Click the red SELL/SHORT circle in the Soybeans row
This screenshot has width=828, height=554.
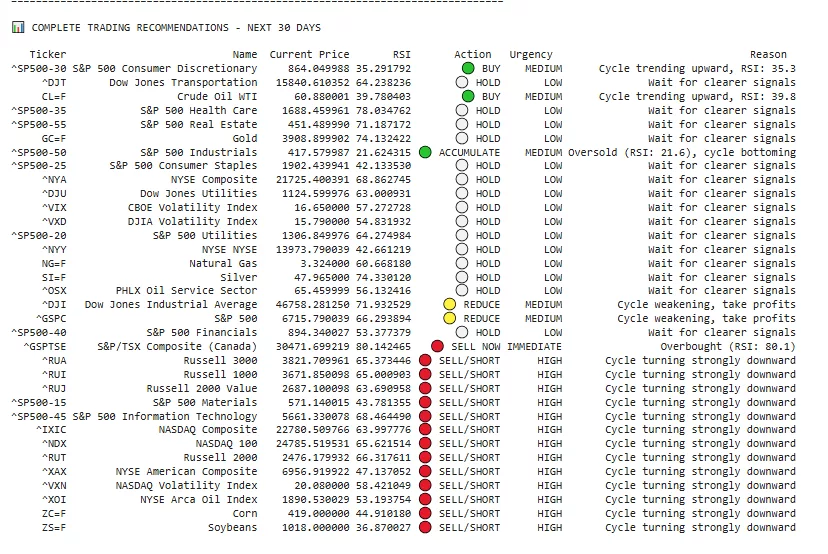coord(425,527)
